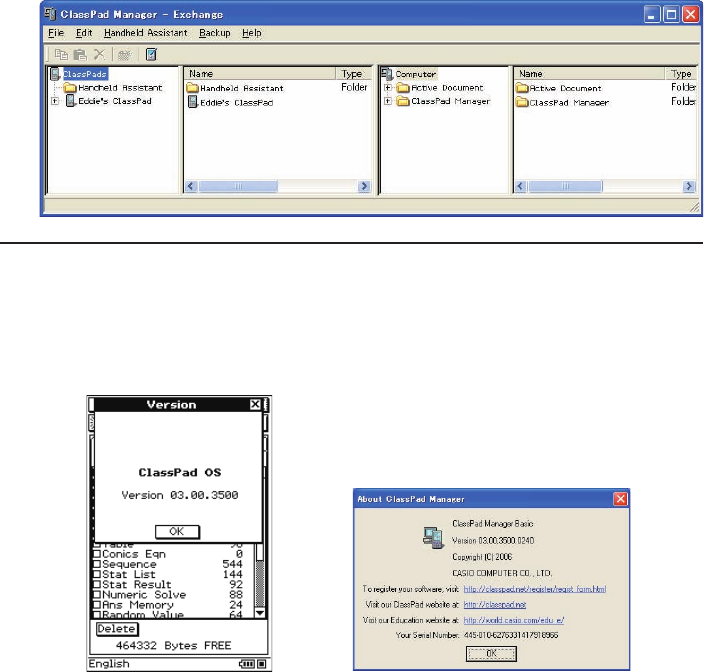Open the world.casio.com education website link
704x672 pixels.
(514, 620)
